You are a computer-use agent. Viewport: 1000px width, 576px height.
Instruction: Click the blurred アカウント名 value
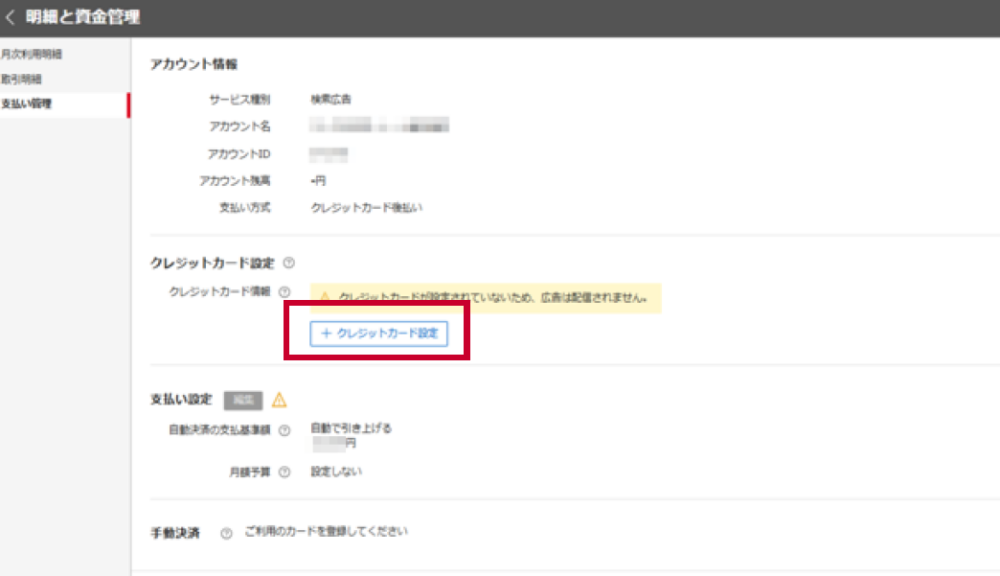379,126
